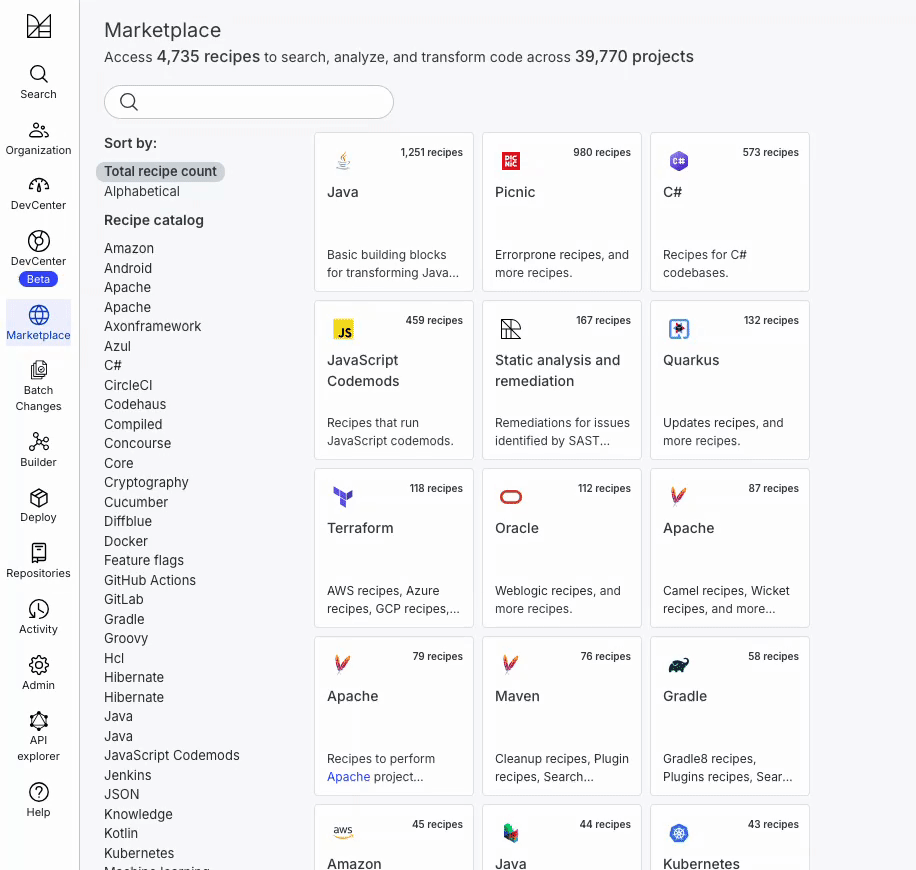916x870 pixels.
Task: Select C# in recipe catalog list
Action: (x=113, y=366)
